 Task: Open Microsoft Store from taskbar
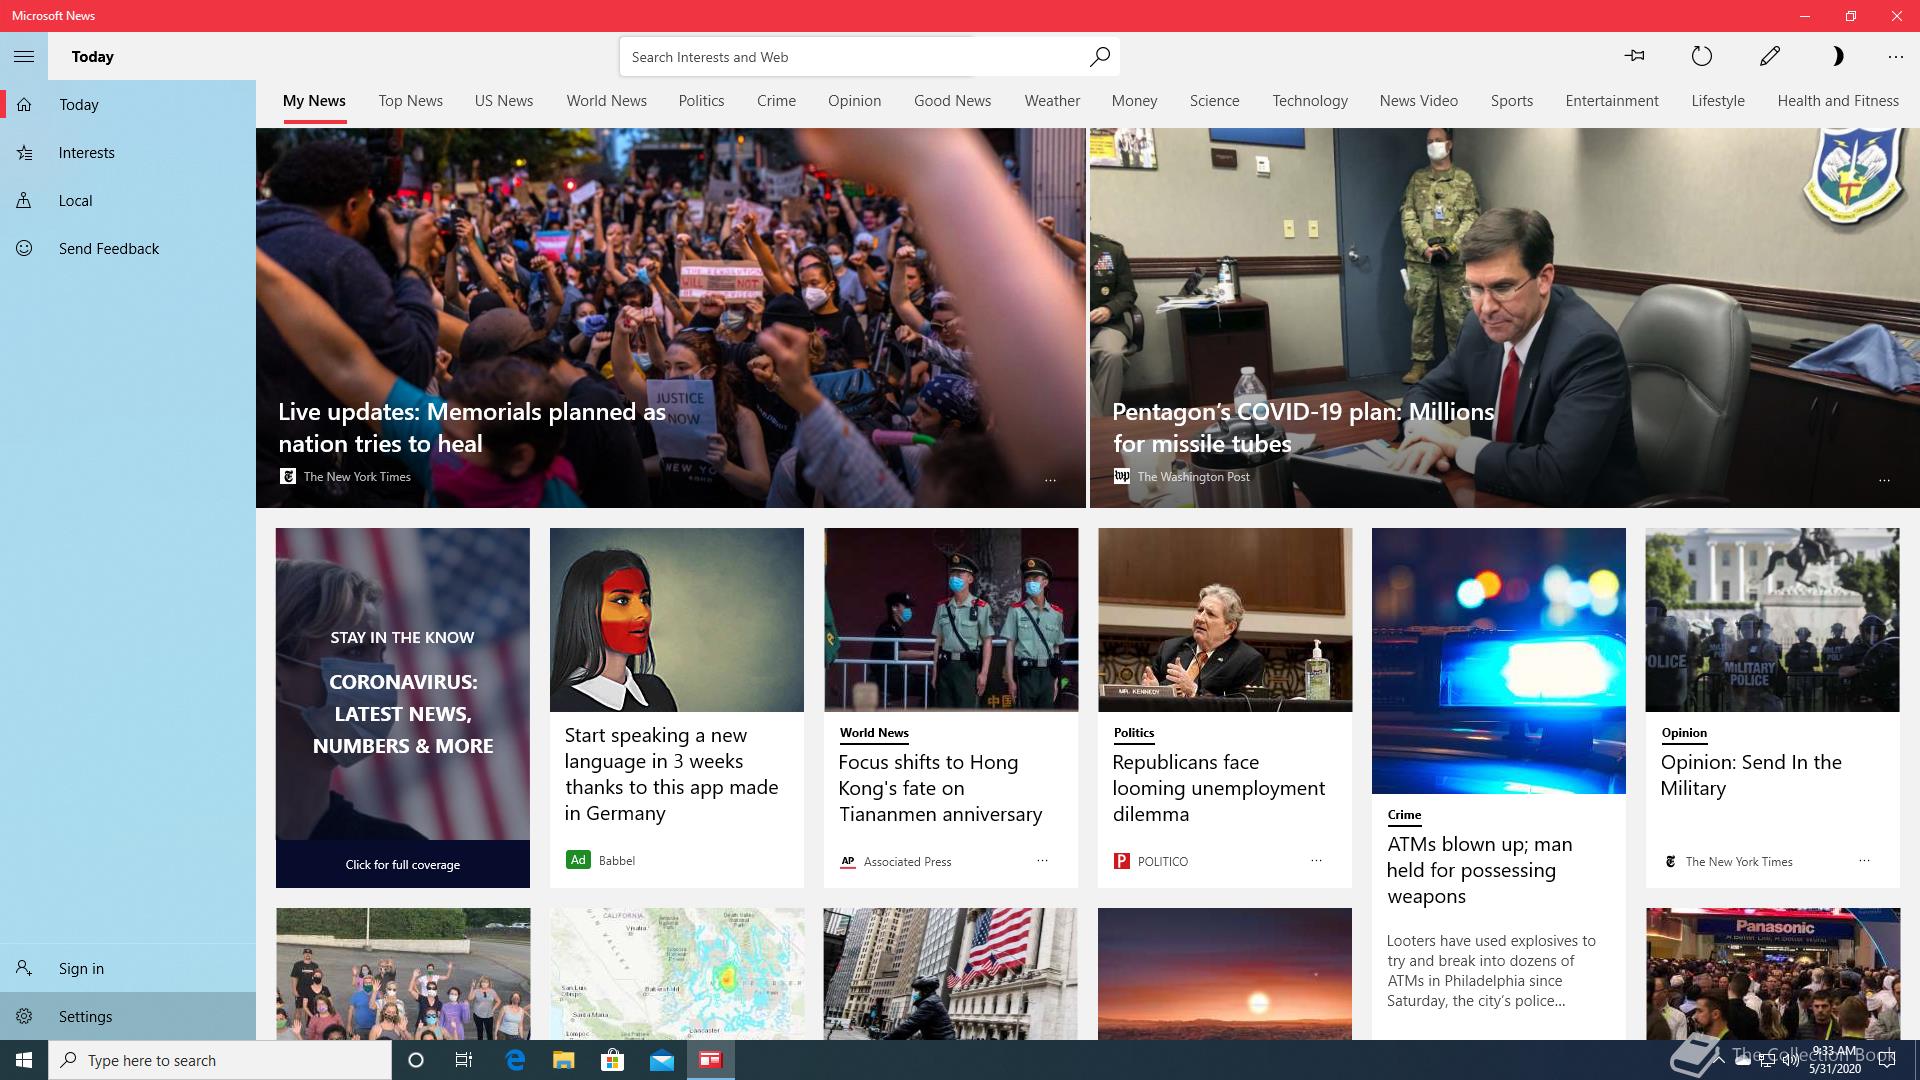pos(612,1060)
